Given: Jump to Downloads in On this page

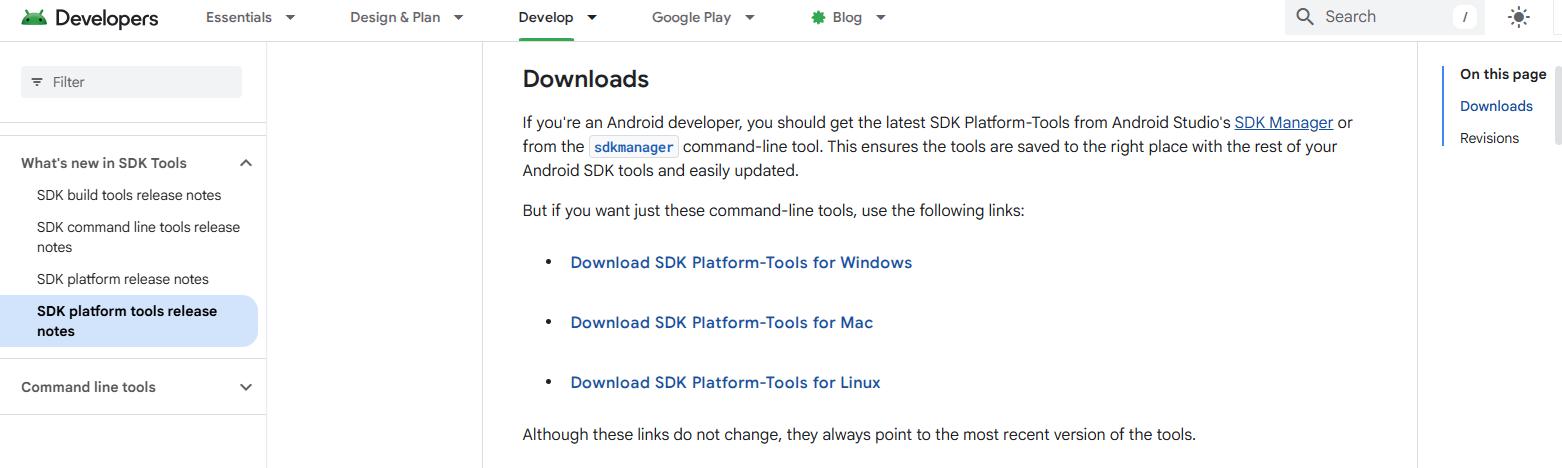Looking at the screenshot, I should pos(1496,106).
